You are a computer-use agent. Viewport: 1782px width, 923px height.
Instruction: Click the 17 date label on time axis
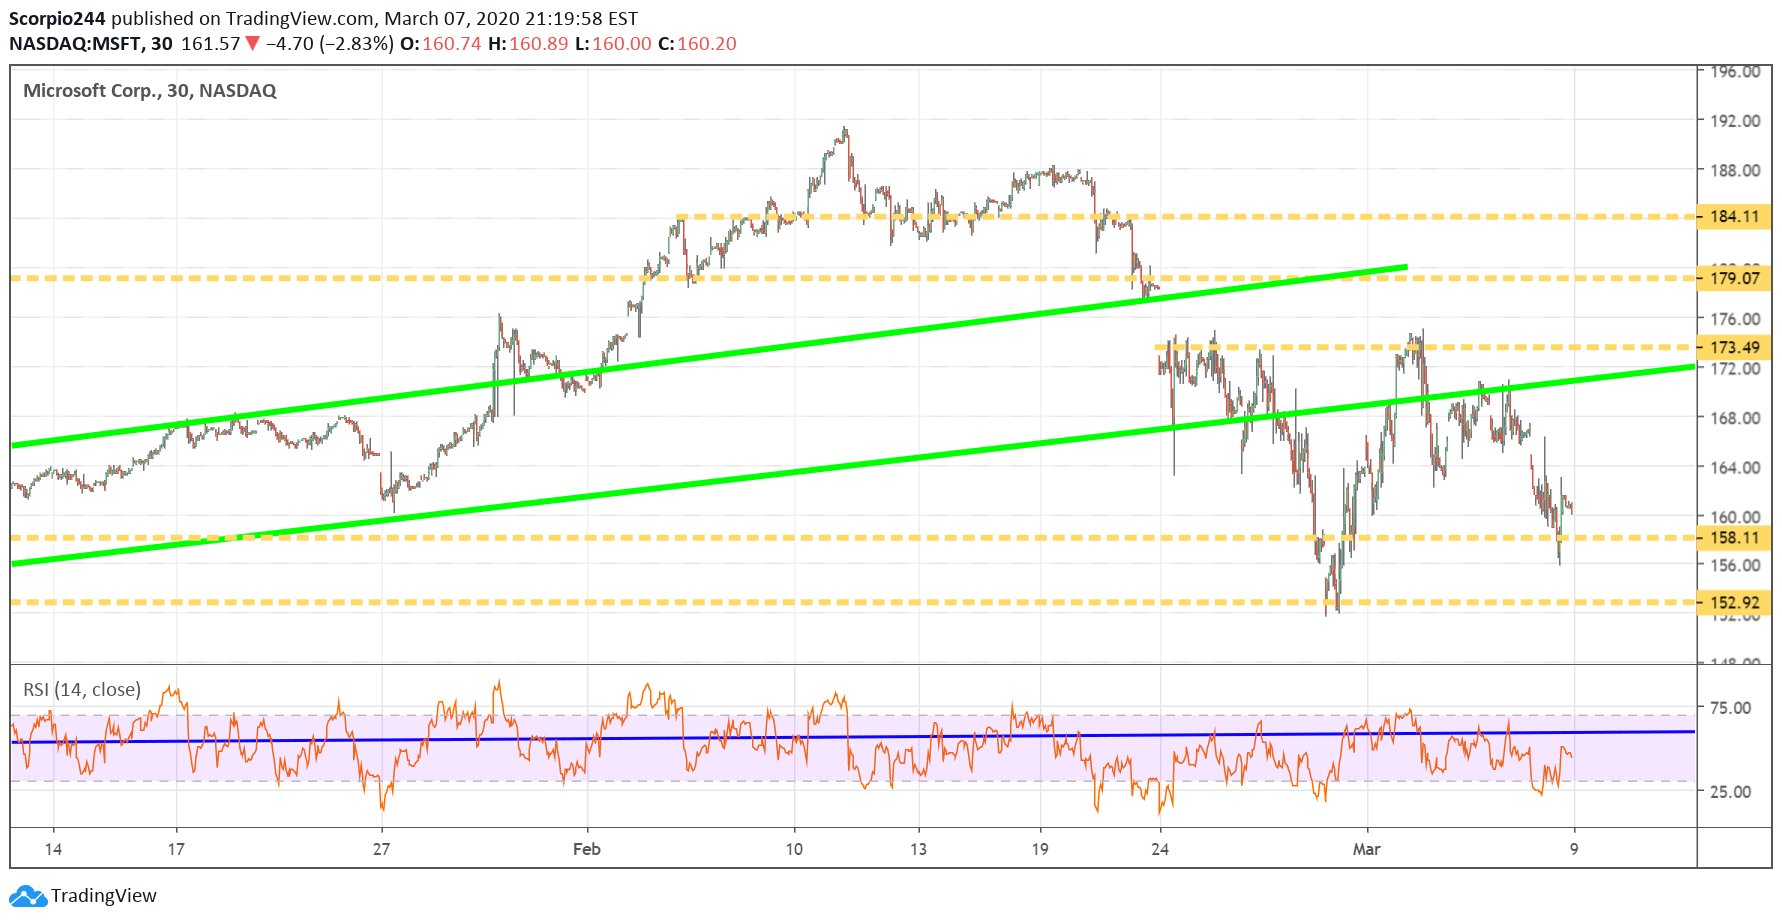click(176, 849)
